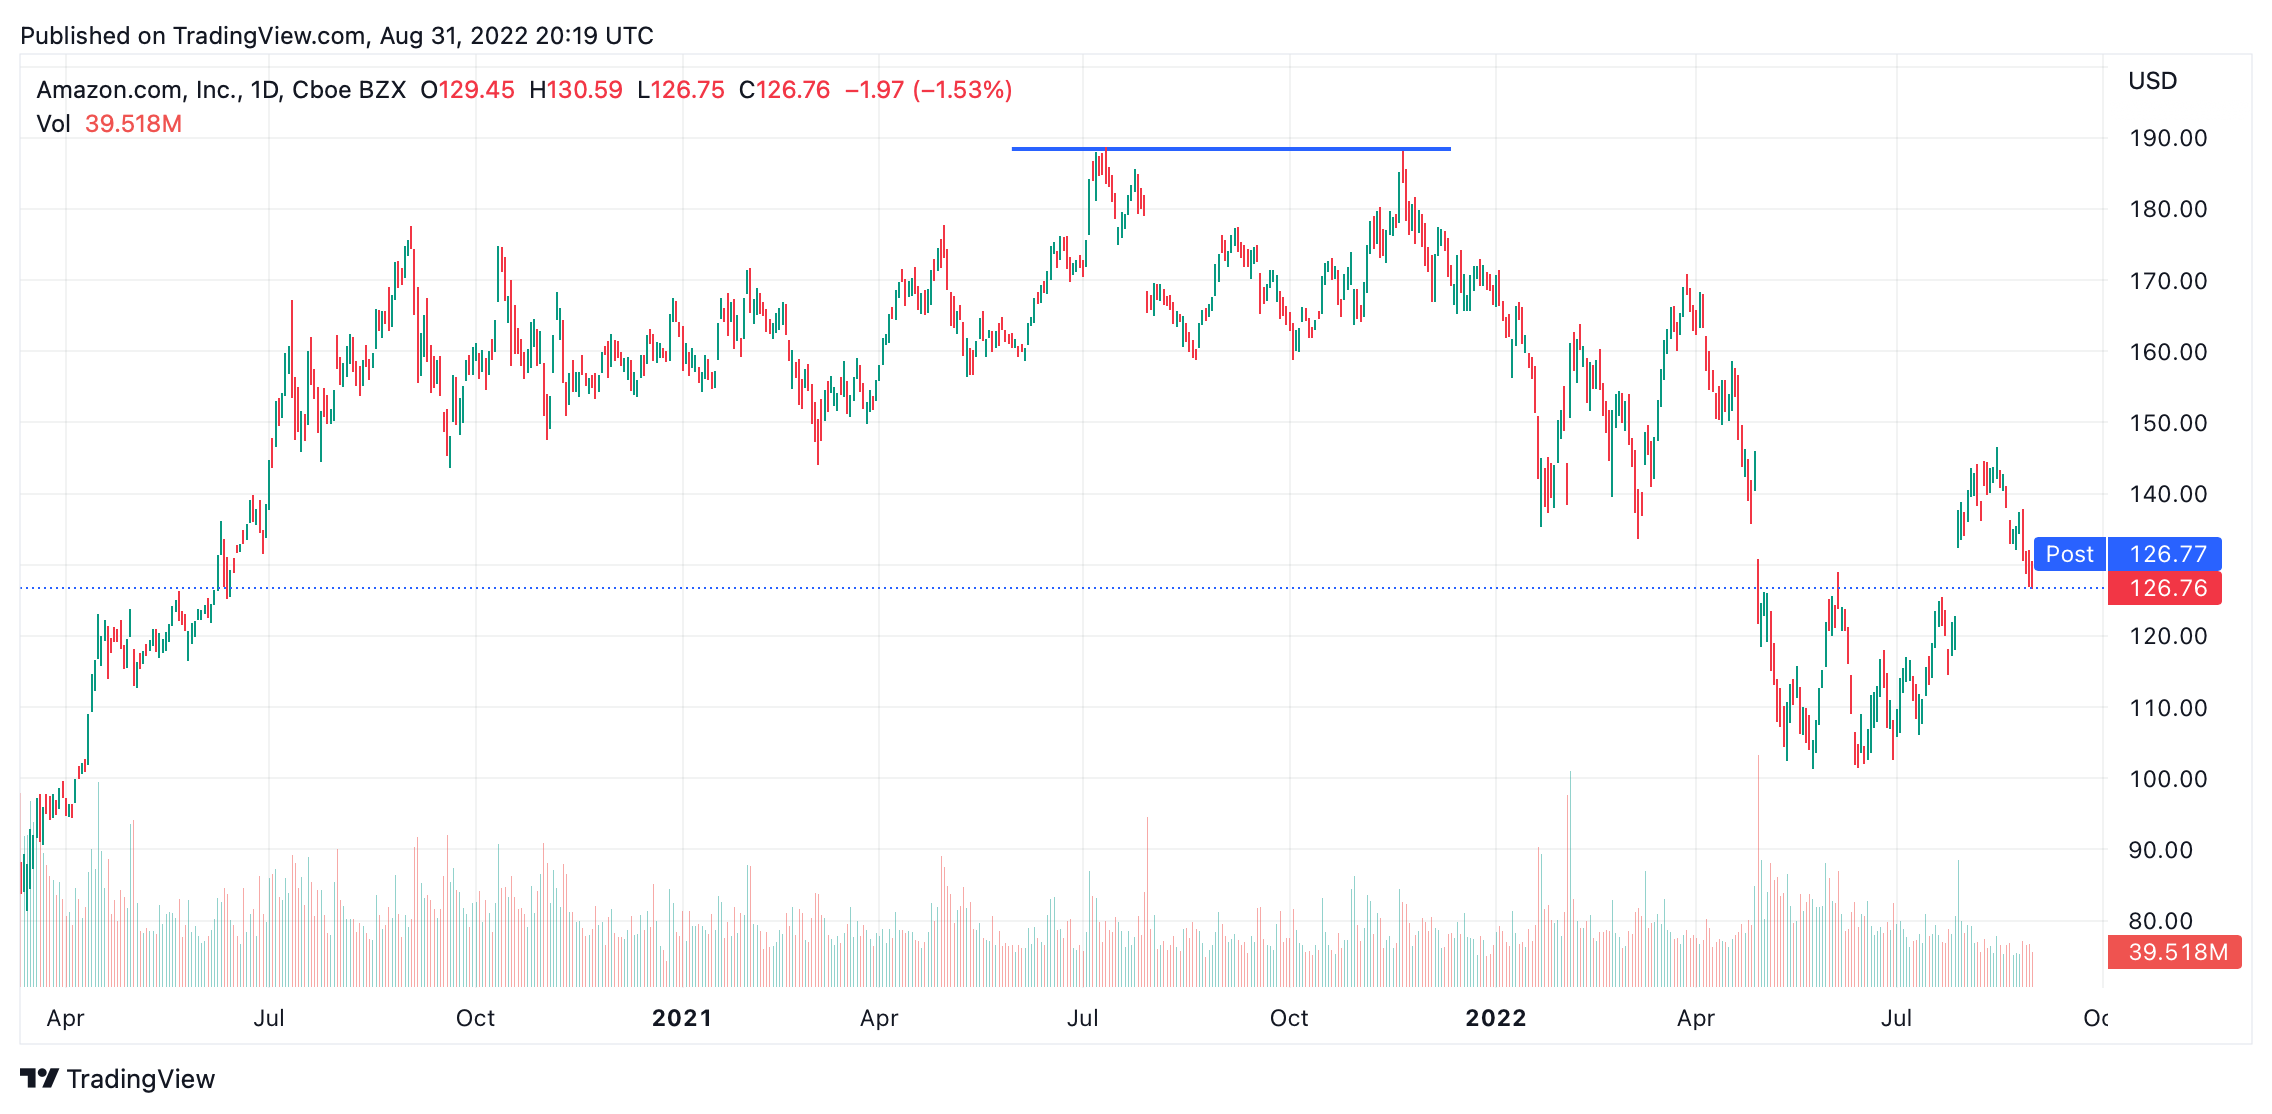Click the USD currency label

click(2152, 81)
